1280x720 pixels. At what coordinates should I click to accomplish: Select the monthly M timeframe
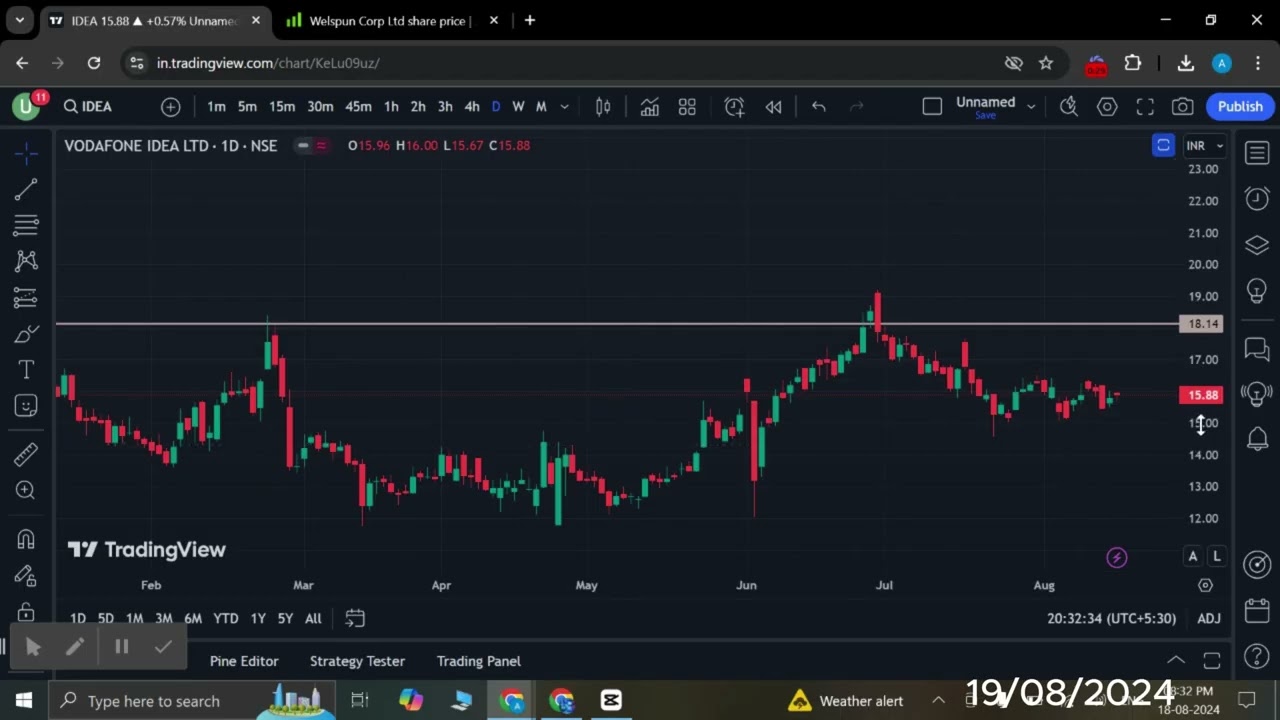pyautogui.click(x=541, y=106)
